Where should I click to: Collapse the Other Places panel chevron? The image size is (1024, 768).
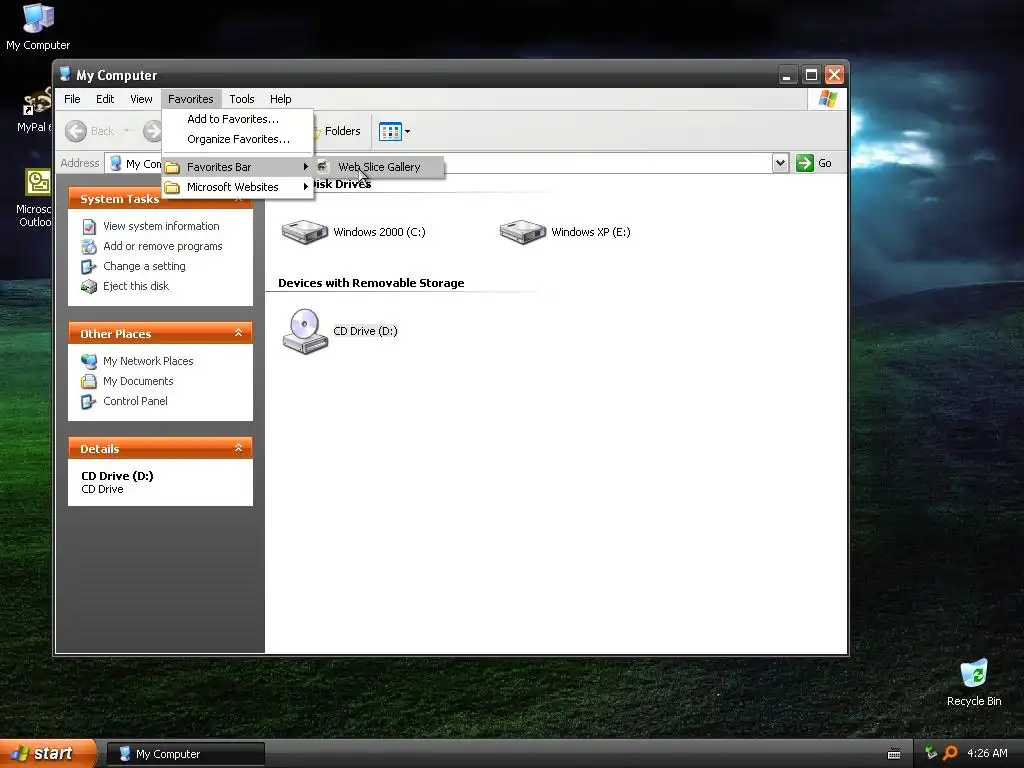pyautogui.click(x=238, y=333)
